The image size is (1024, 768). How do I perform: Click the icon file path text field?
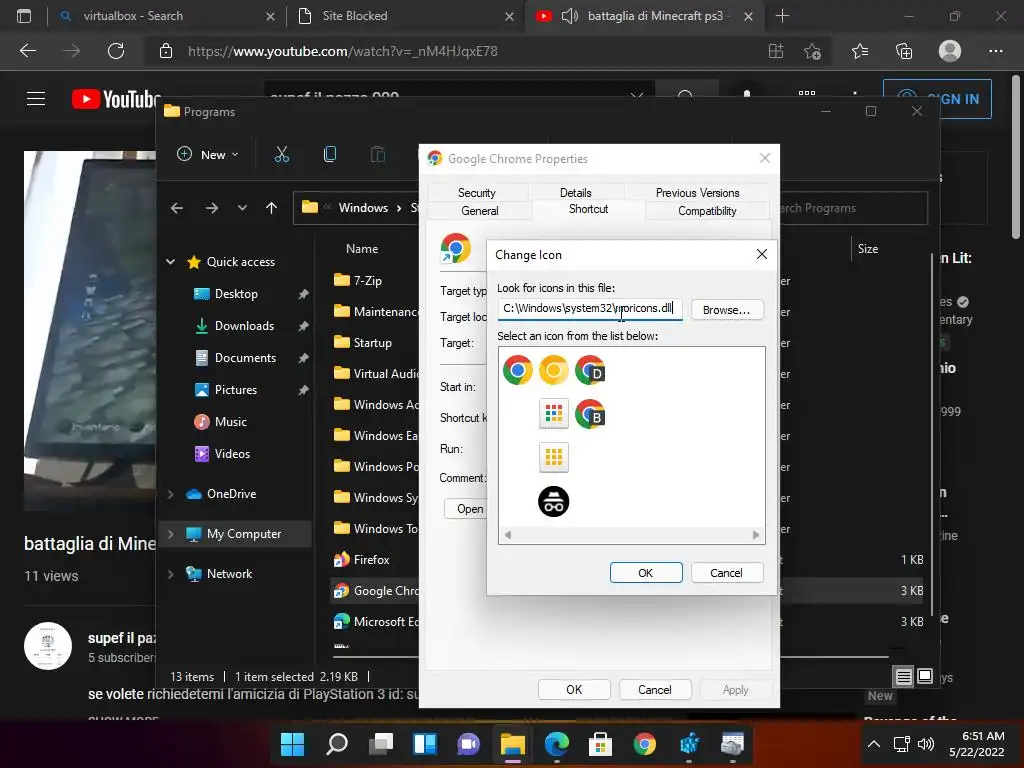pyautogui.click(x=590, y=308)
